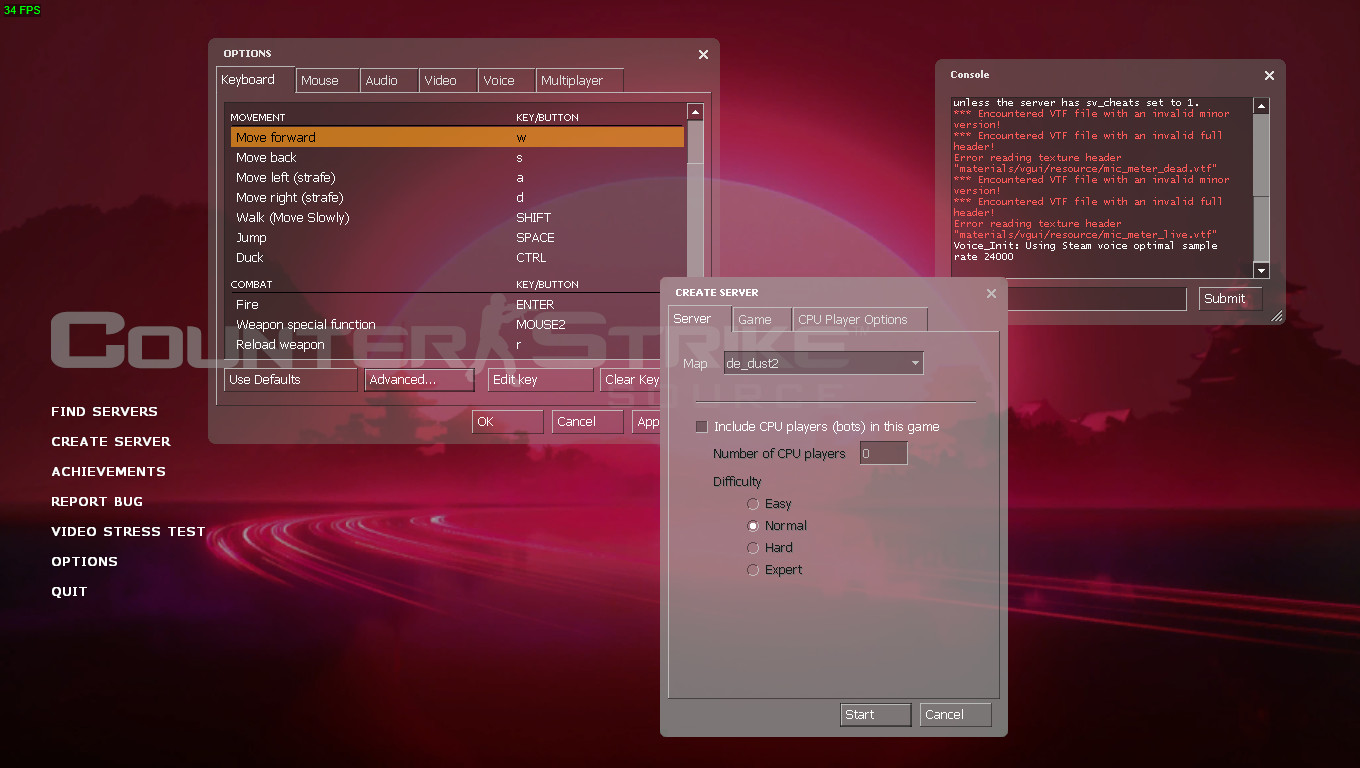
Task: Select Easy difficulty radio button
Action: [753, 504]
